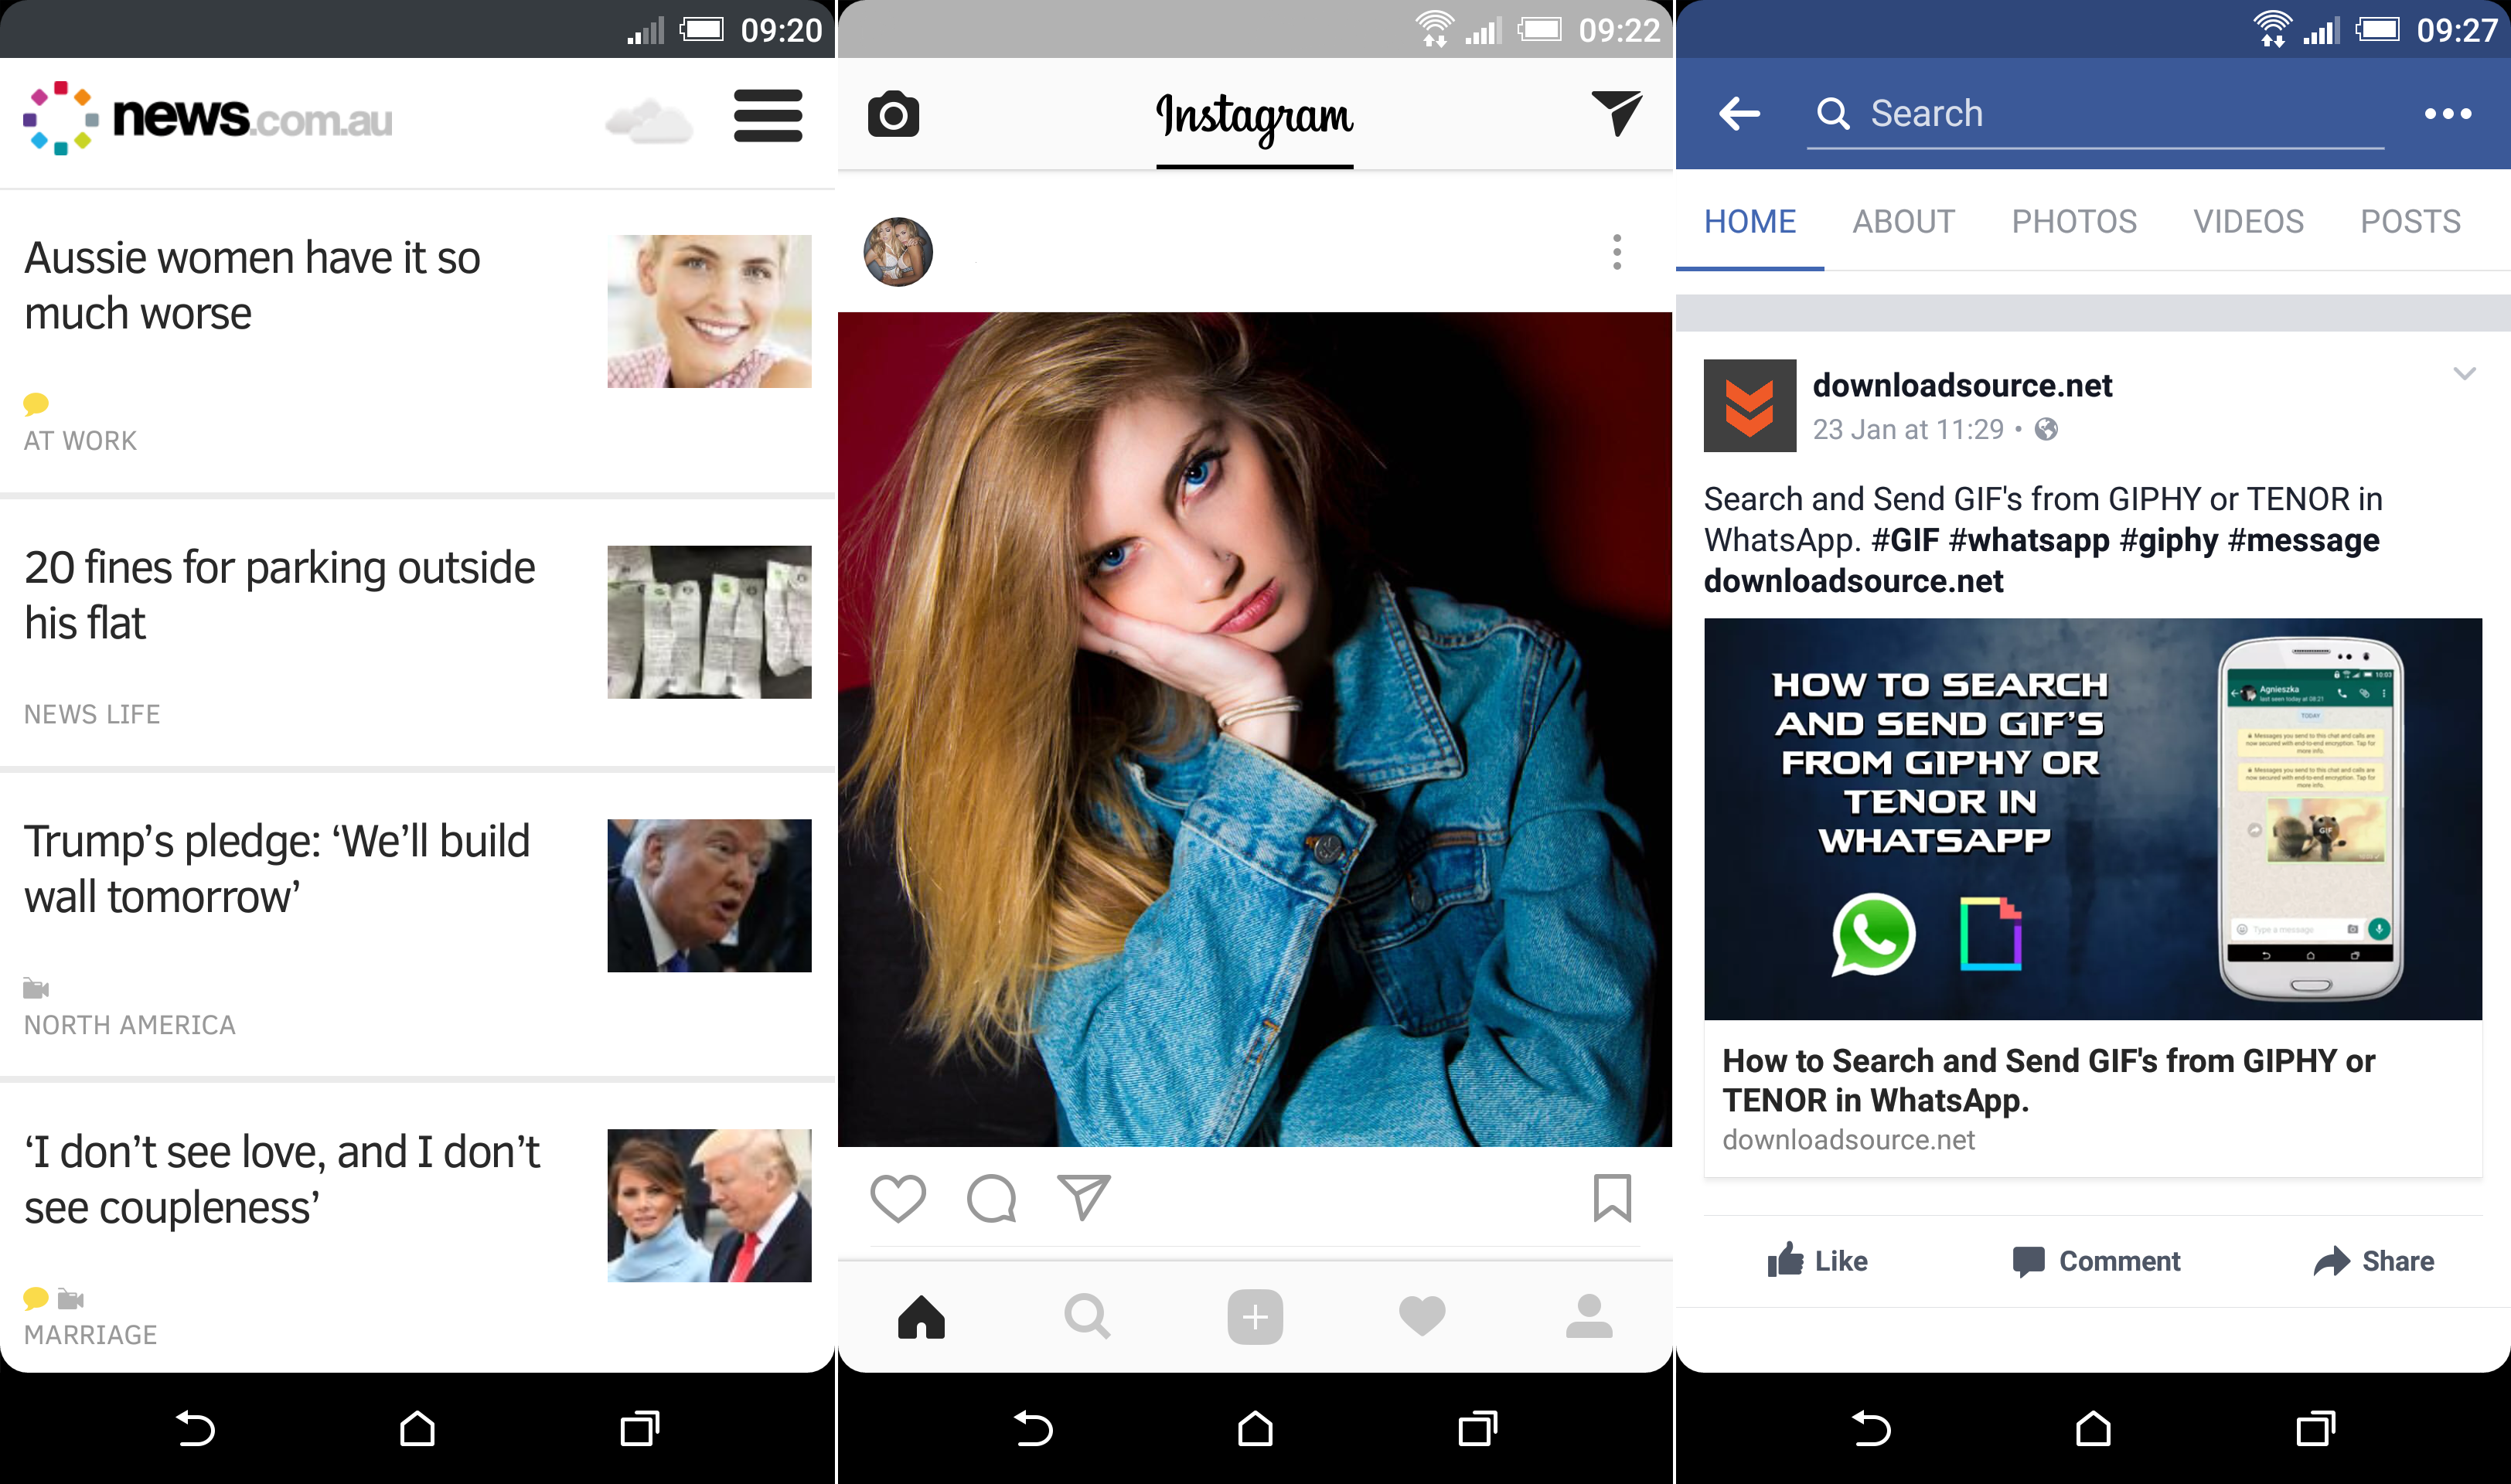
Task: Open comments on the Instagram post
Action: click(x=991, y=1198)
